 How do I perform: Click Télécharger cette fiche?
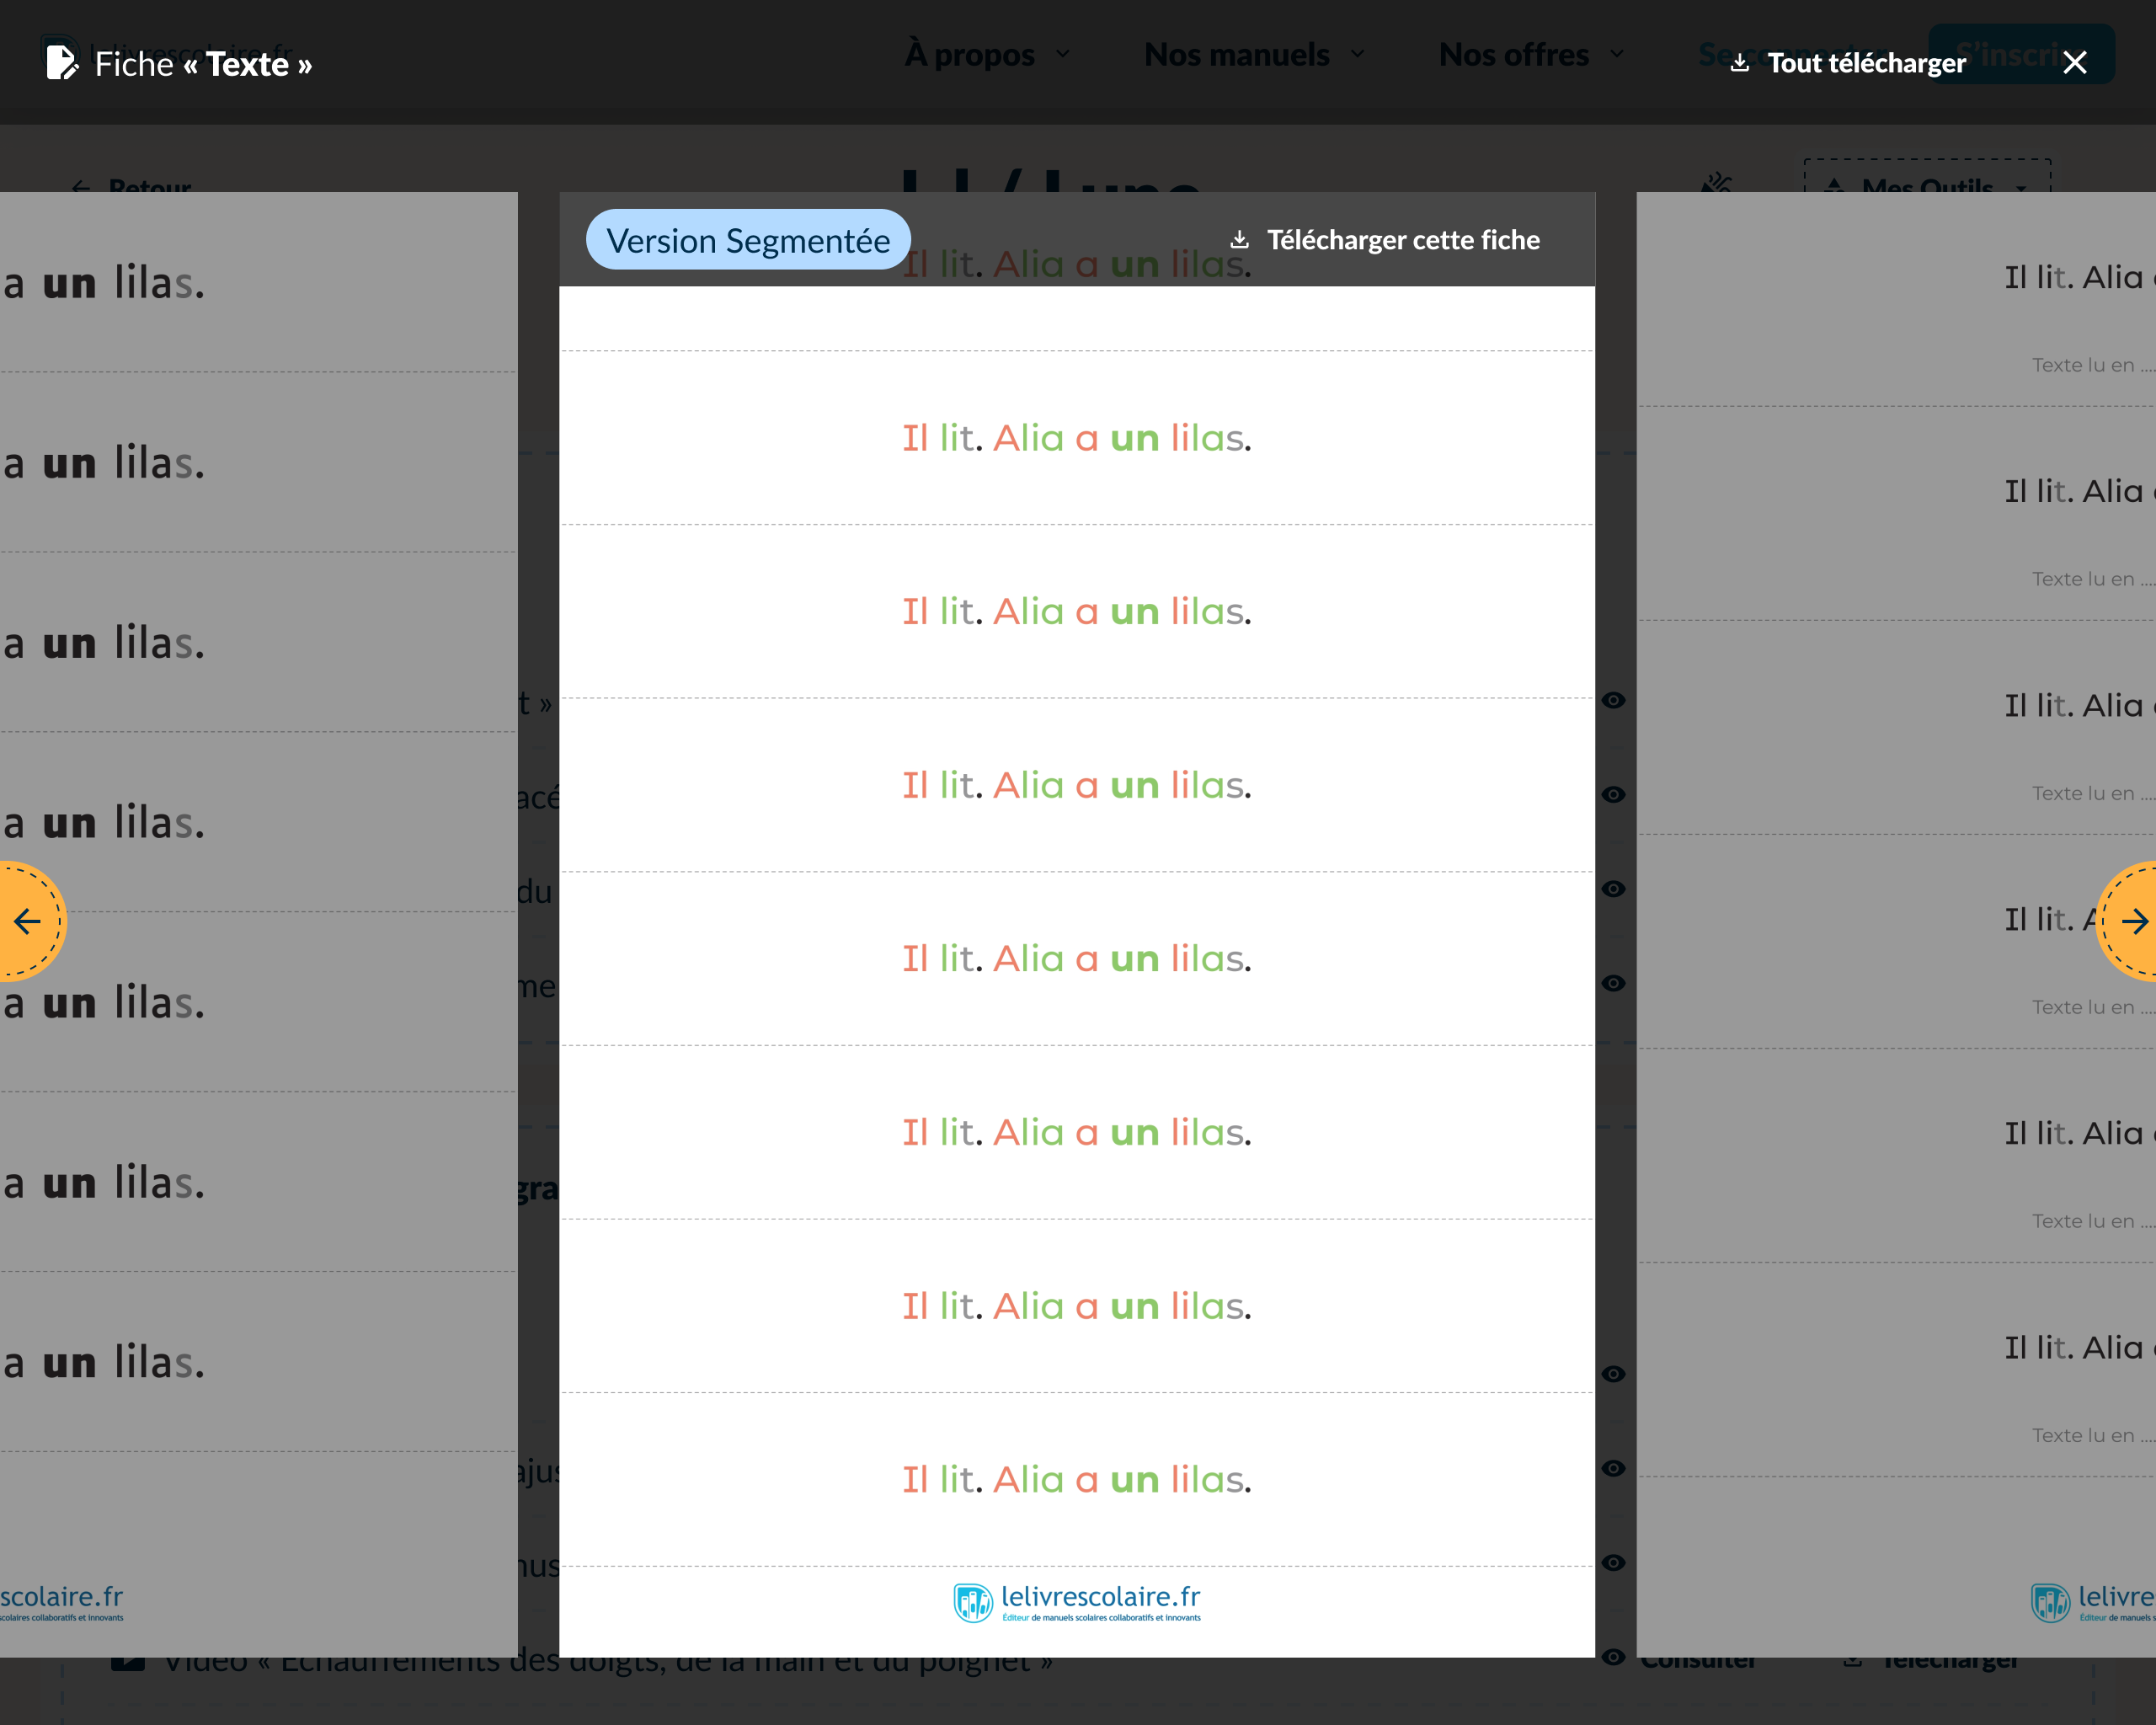tap(1385, 240)
